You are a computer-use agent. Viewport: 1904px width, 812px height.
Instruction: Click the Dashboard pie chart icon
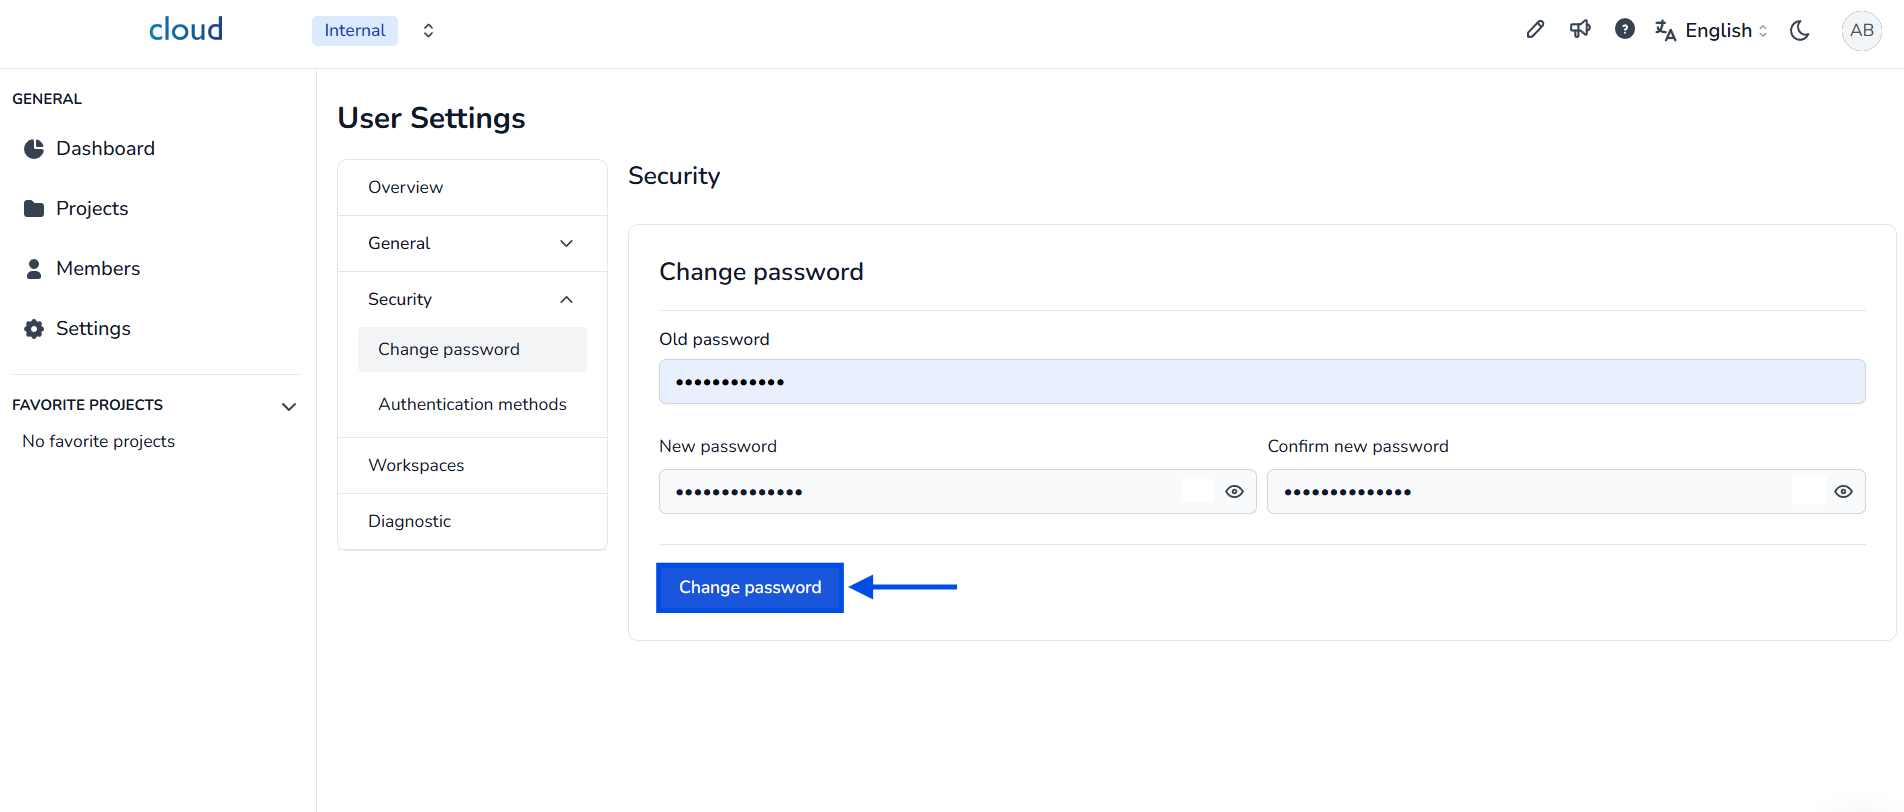tap(34, 149)
